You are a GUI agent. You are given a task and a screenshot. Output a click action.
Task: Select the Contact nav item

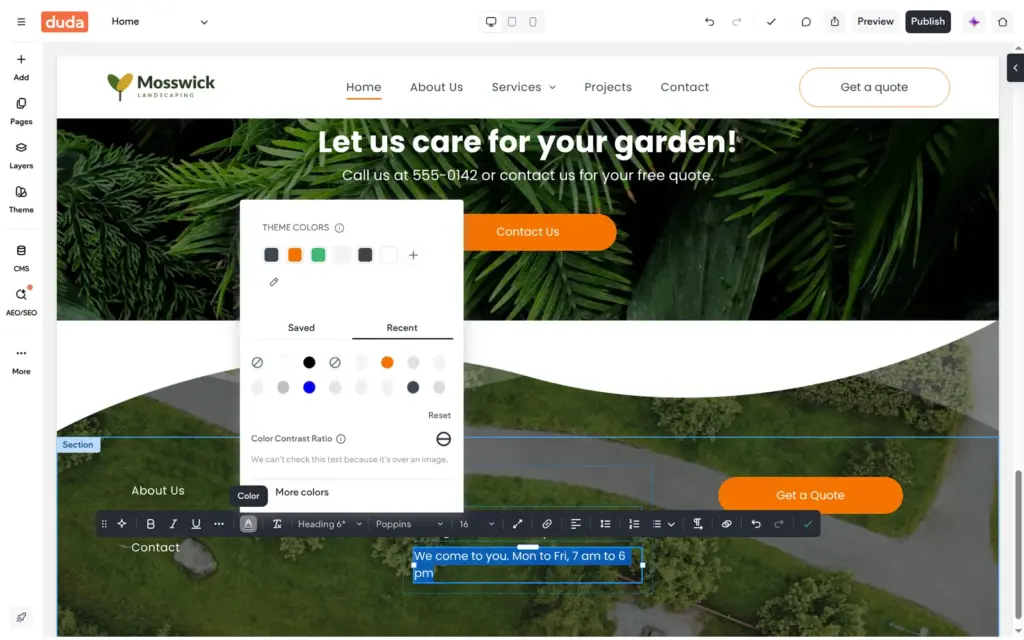click(684, 87)
